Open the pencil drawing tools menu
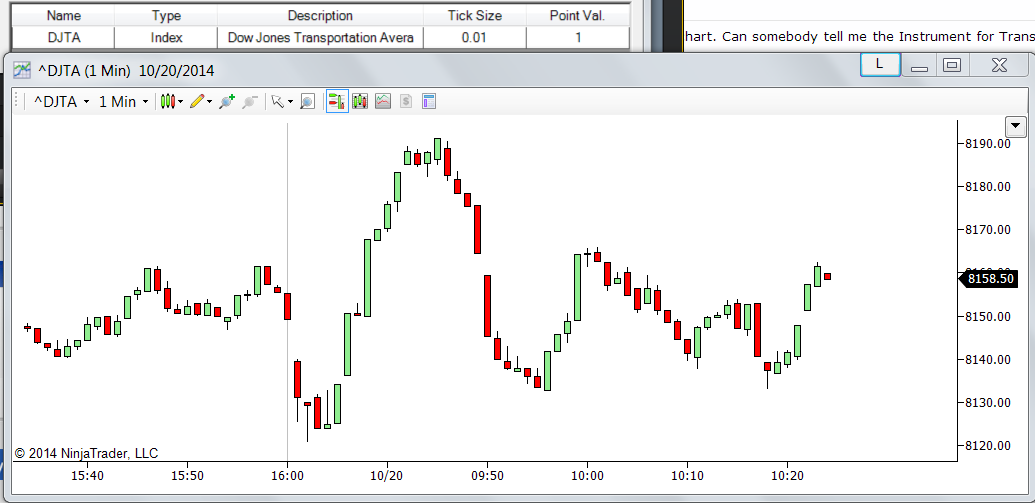Image resolution: width=1035 pixels, height=503 pixels. [201, 102]
